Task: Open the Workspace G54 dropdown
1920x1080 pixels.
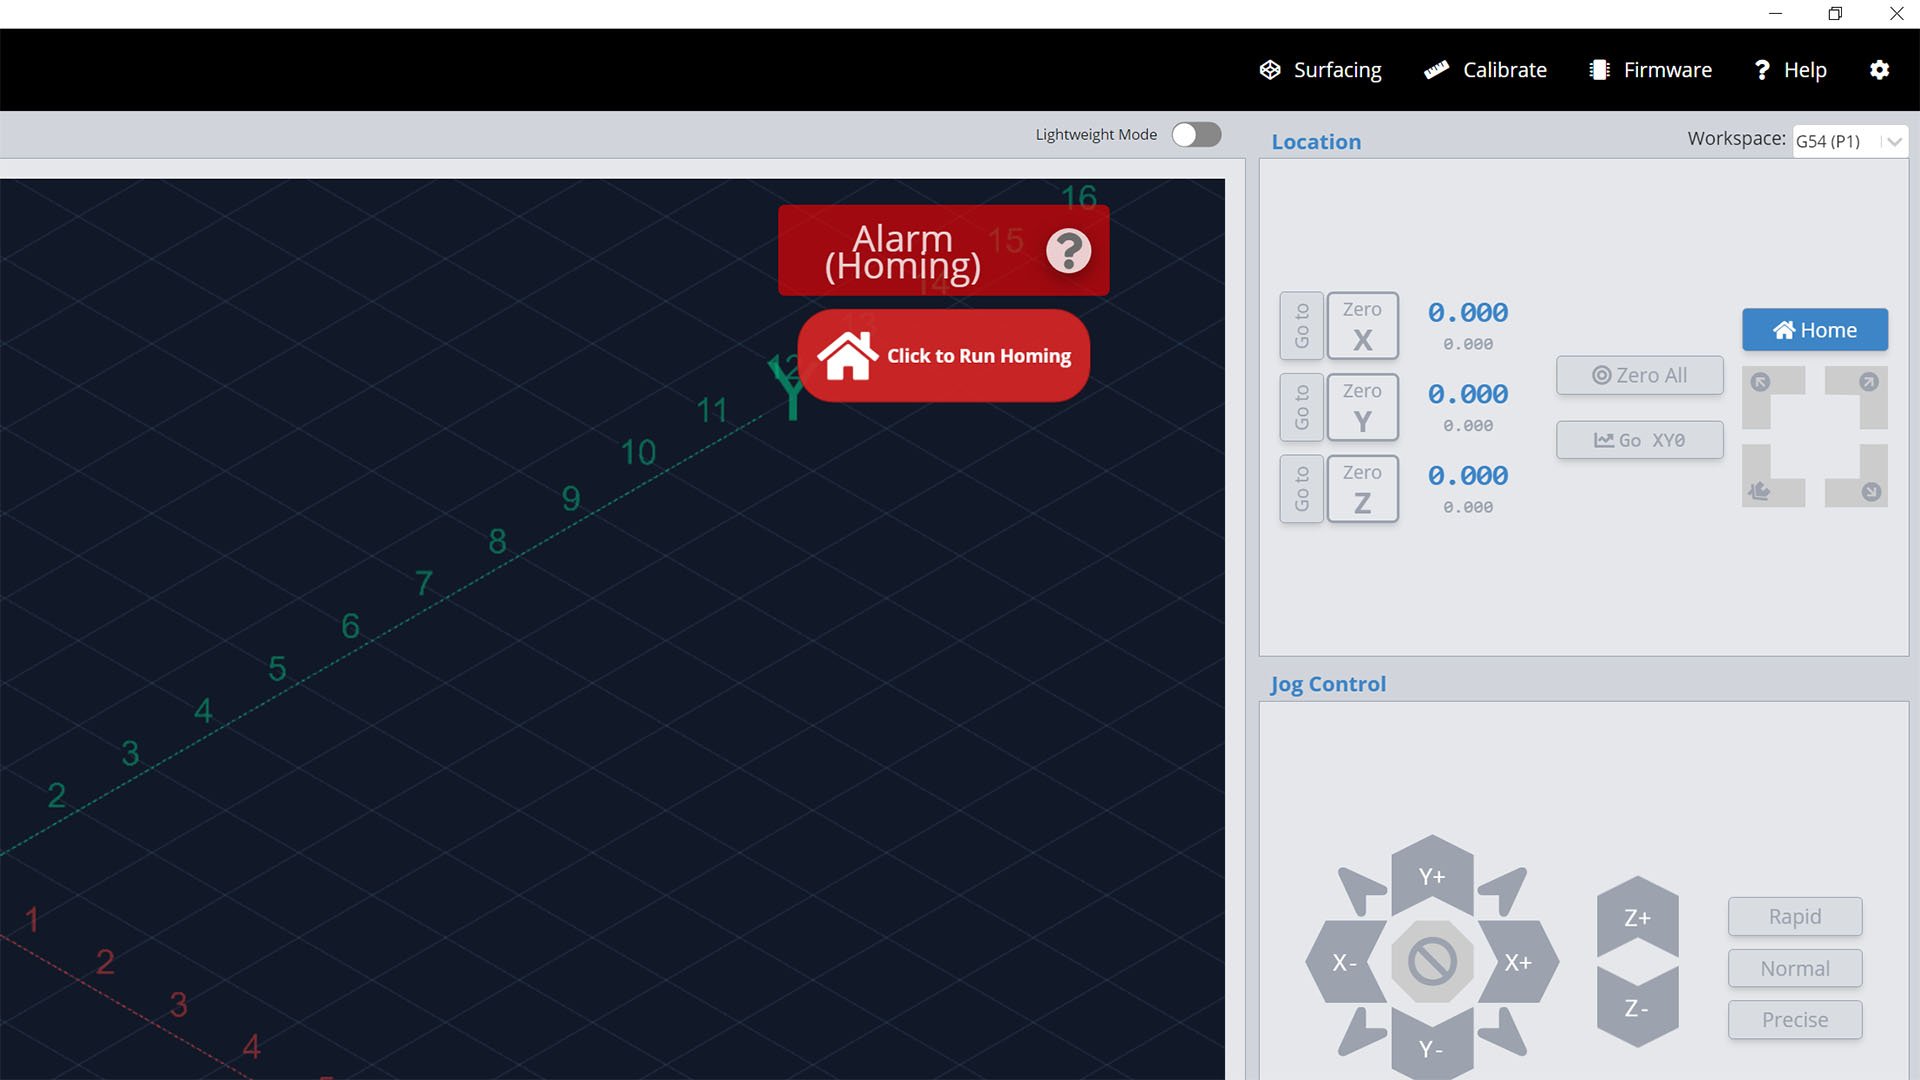Action: coord(1849,141)
